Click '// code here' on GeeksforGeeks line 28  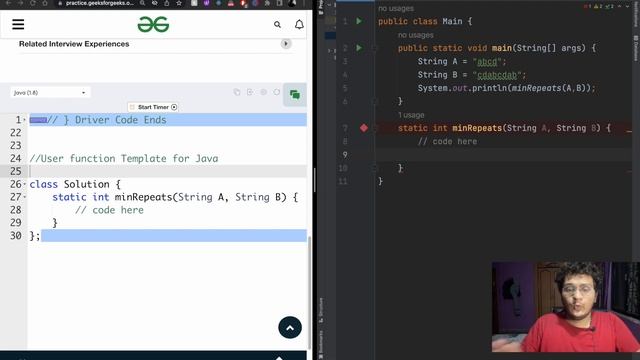[109, 210]
